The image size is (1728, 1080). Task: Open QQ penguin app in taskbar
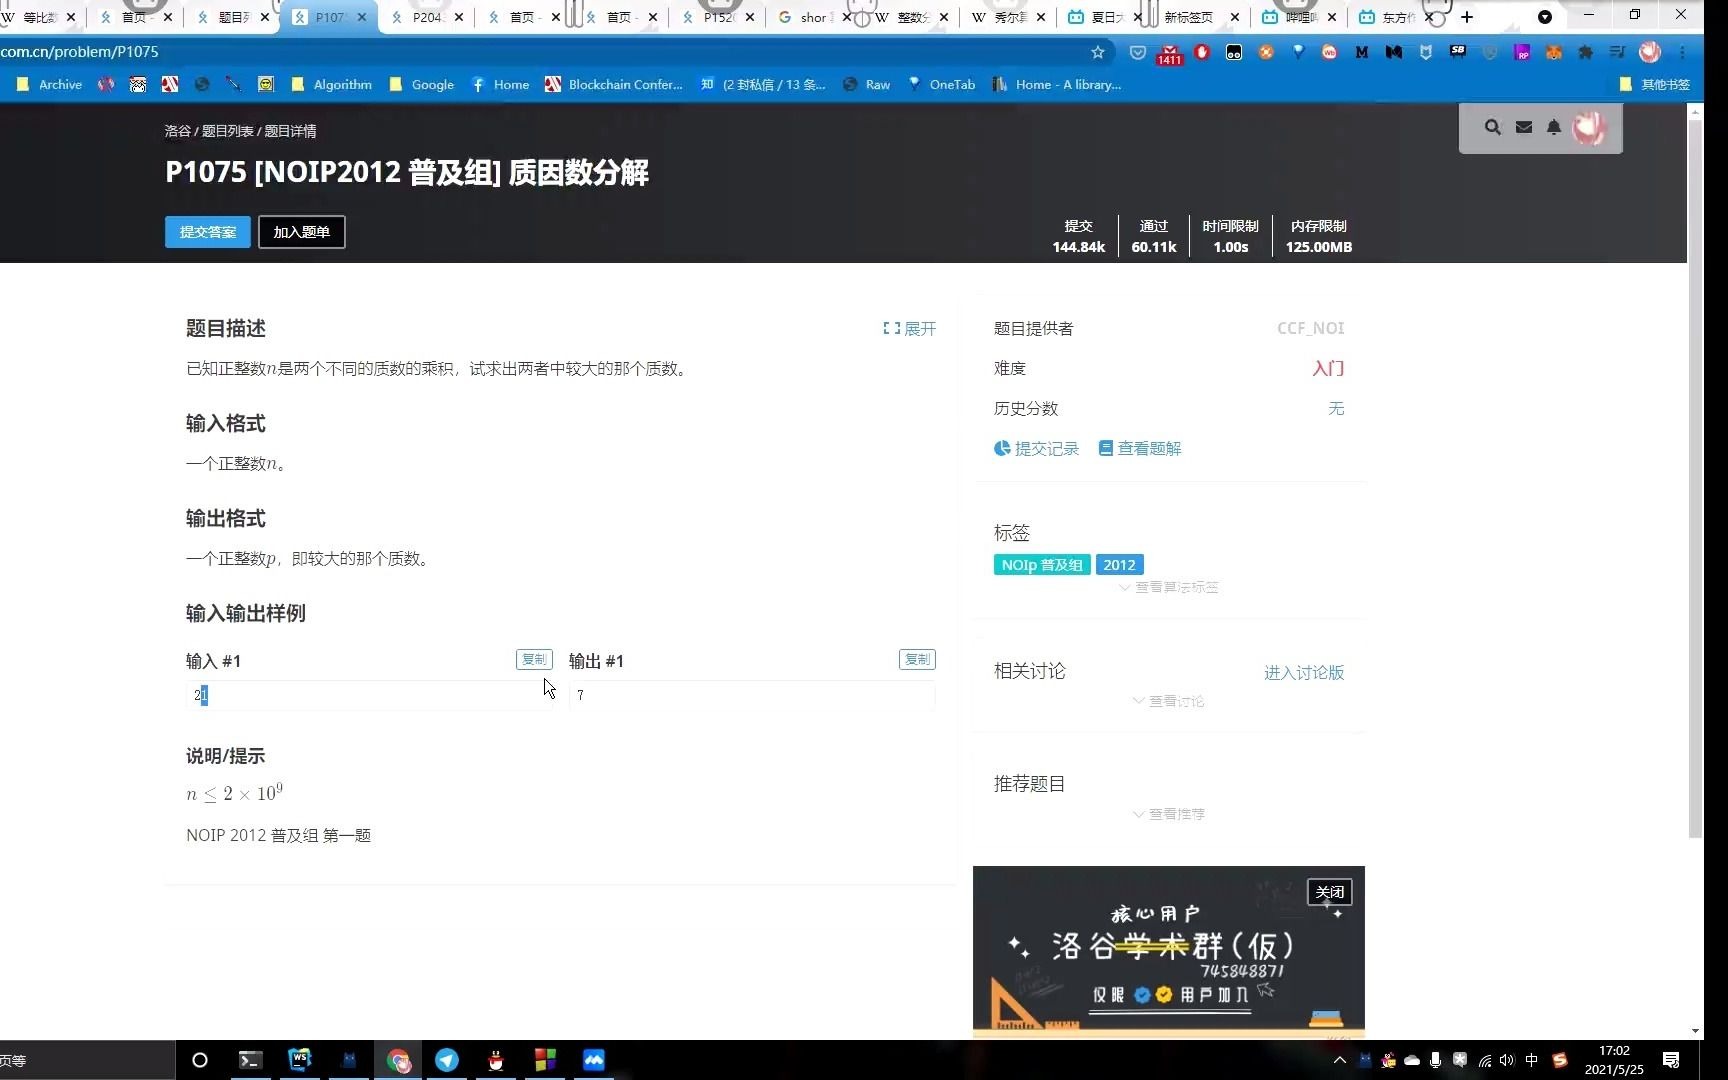(x=496, y=1060)
